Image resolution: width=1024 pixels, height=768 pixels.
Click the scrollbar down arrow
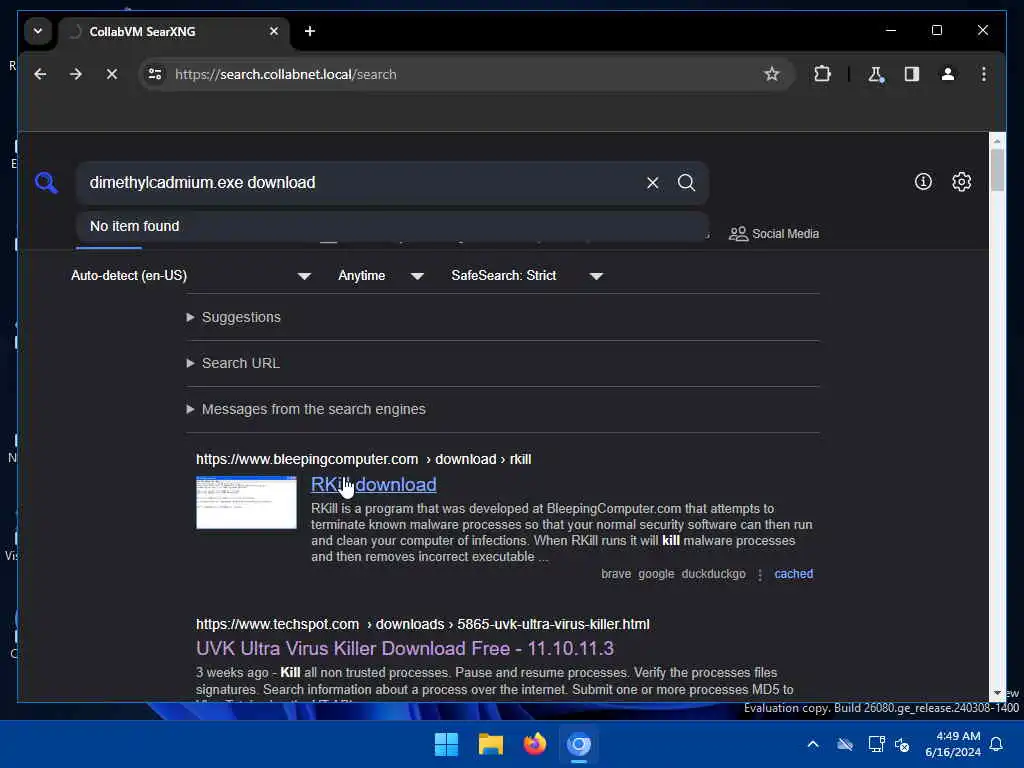coord(997,693)
